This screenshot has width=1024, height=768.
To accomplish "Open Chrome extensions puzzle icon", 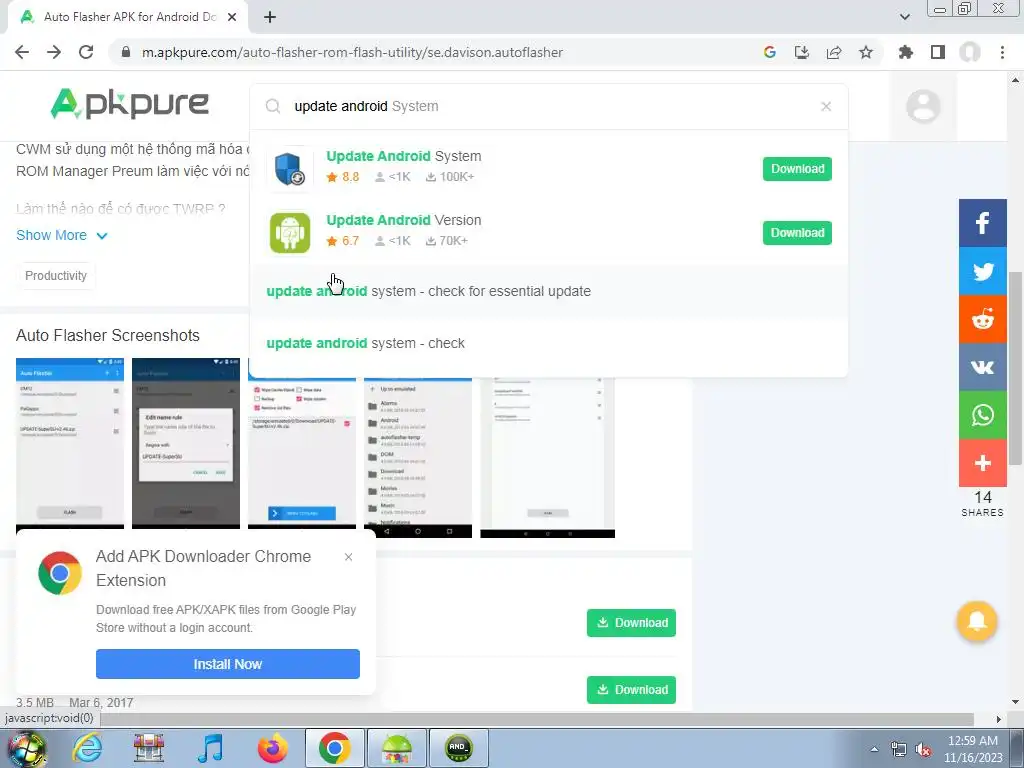I will point(906,52).
